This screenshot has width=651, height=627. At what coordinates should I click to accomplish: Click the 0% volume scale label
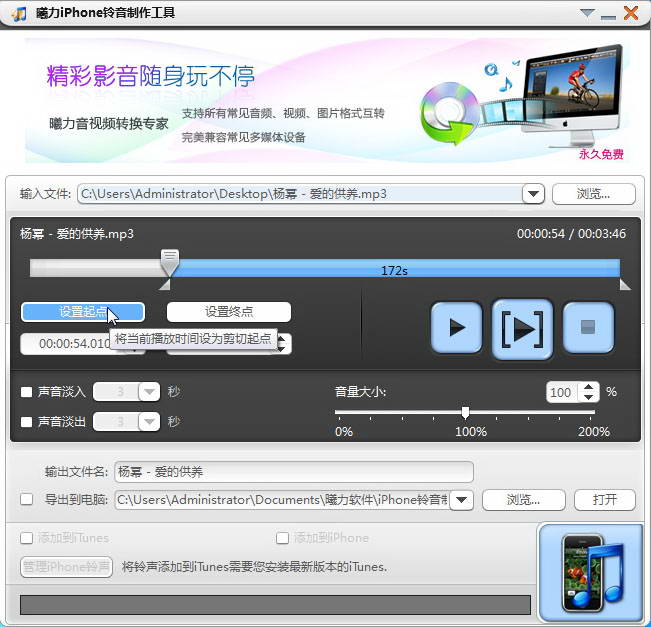(344, 432)
